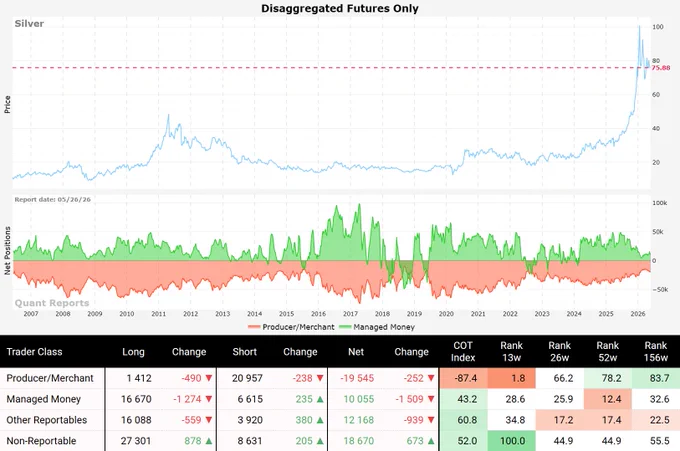The height and width of the screenshot is (451, 680).
Task: Click the 2017 year label on axis
Action: (x=350, y=314)
